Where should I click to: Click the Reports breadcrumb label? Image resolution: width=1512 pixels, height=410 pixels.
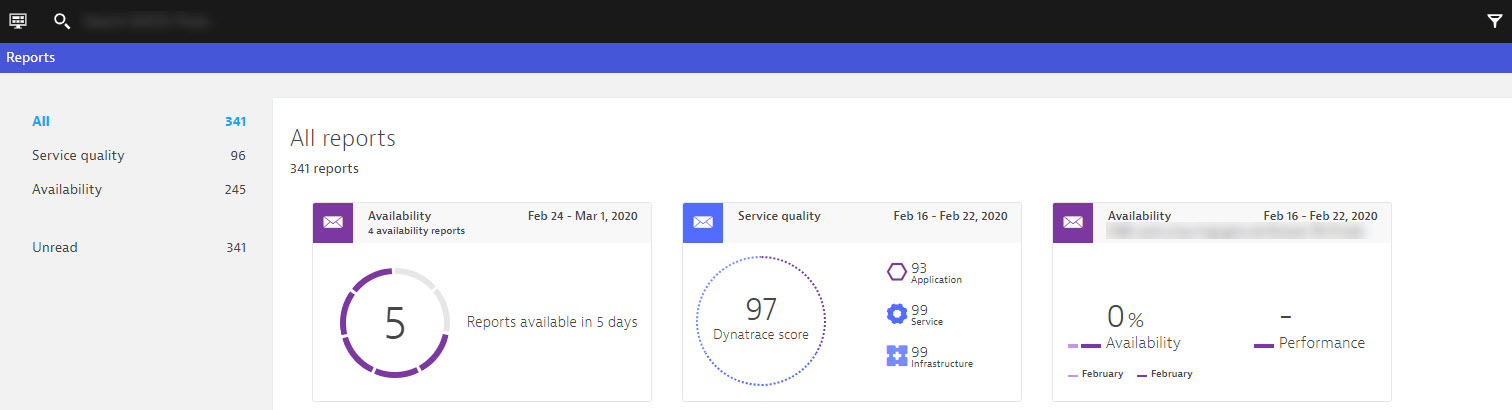pyautogui.click(x=31, y=58)
